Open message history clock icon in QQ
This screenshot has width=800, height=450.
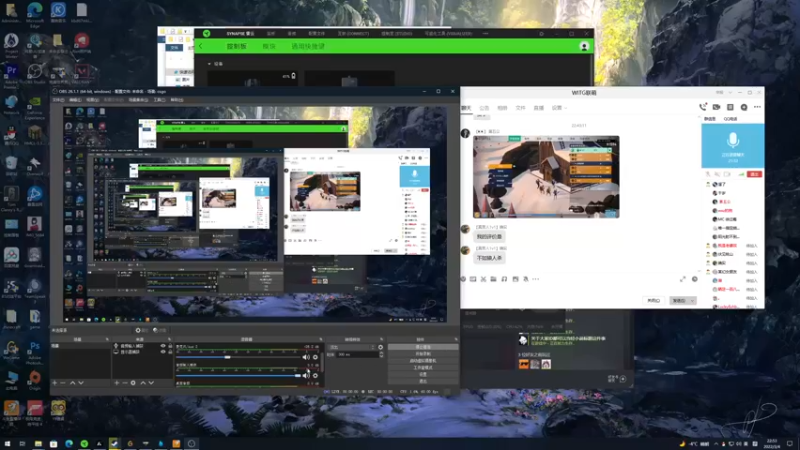point(694,279)
